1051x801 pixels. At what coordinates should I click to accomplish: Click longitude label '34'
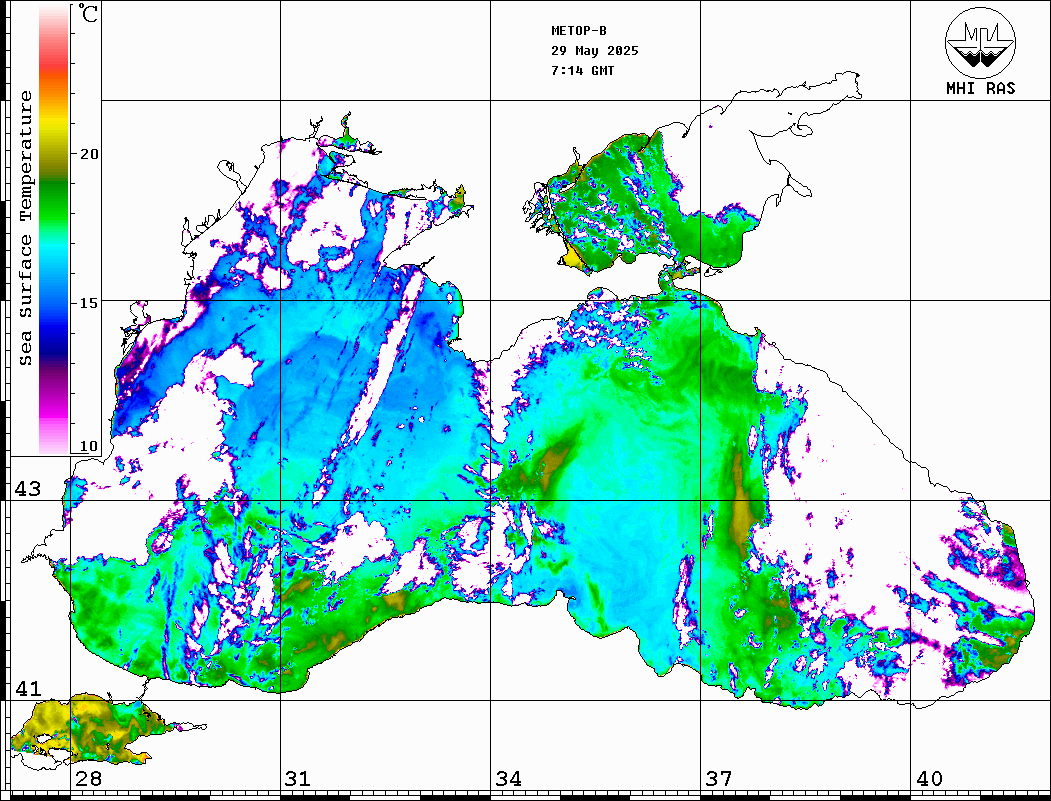[x=508, y=779]
